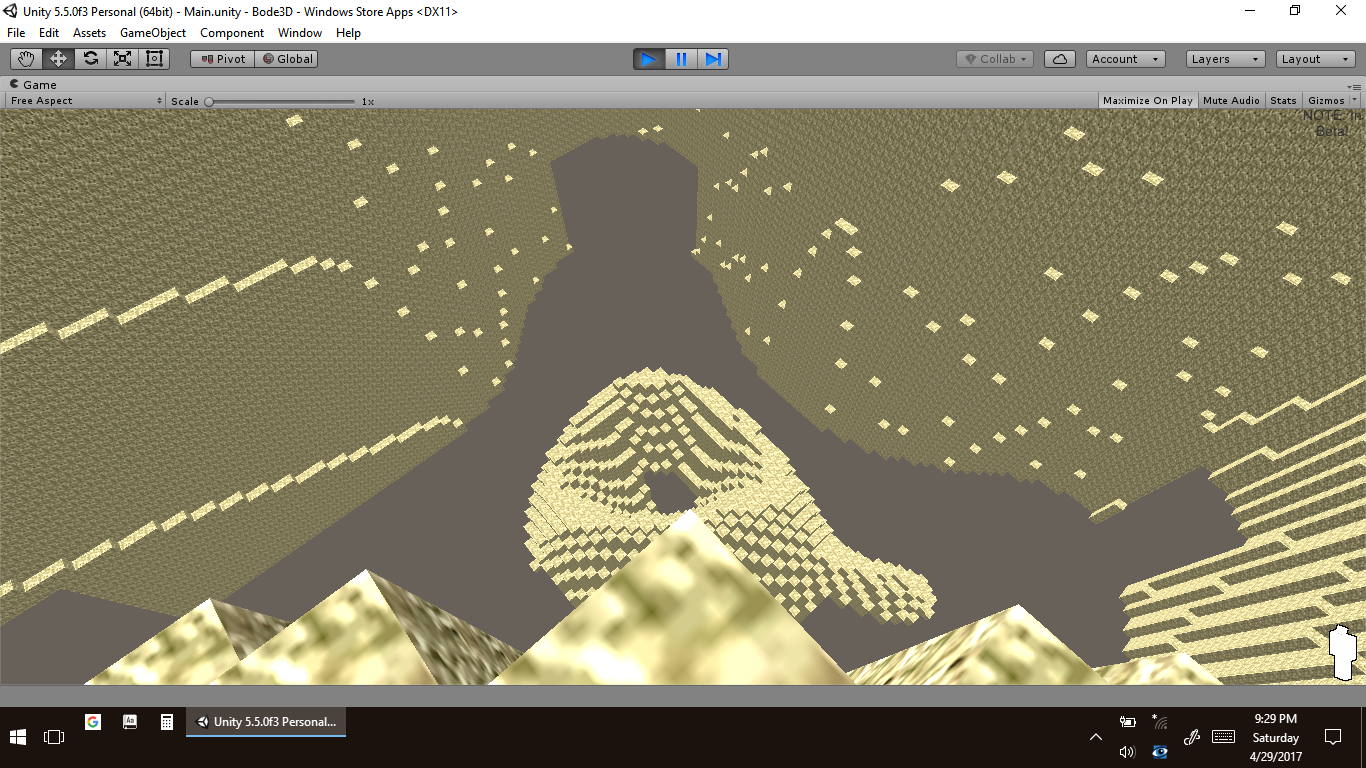This screenshot has height=768, width=1366.
Task: Open the cloud services icon
Action: 1059,59
